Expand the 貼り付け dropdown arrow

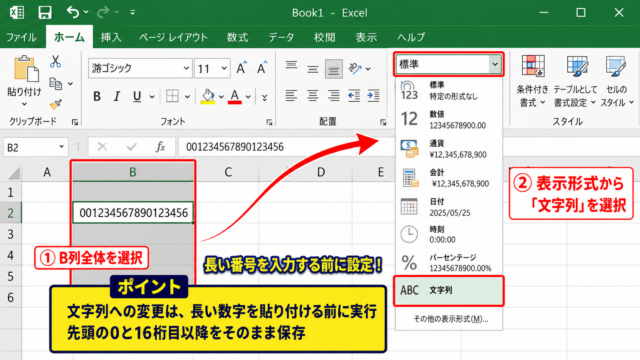click(x=24, y=104)
